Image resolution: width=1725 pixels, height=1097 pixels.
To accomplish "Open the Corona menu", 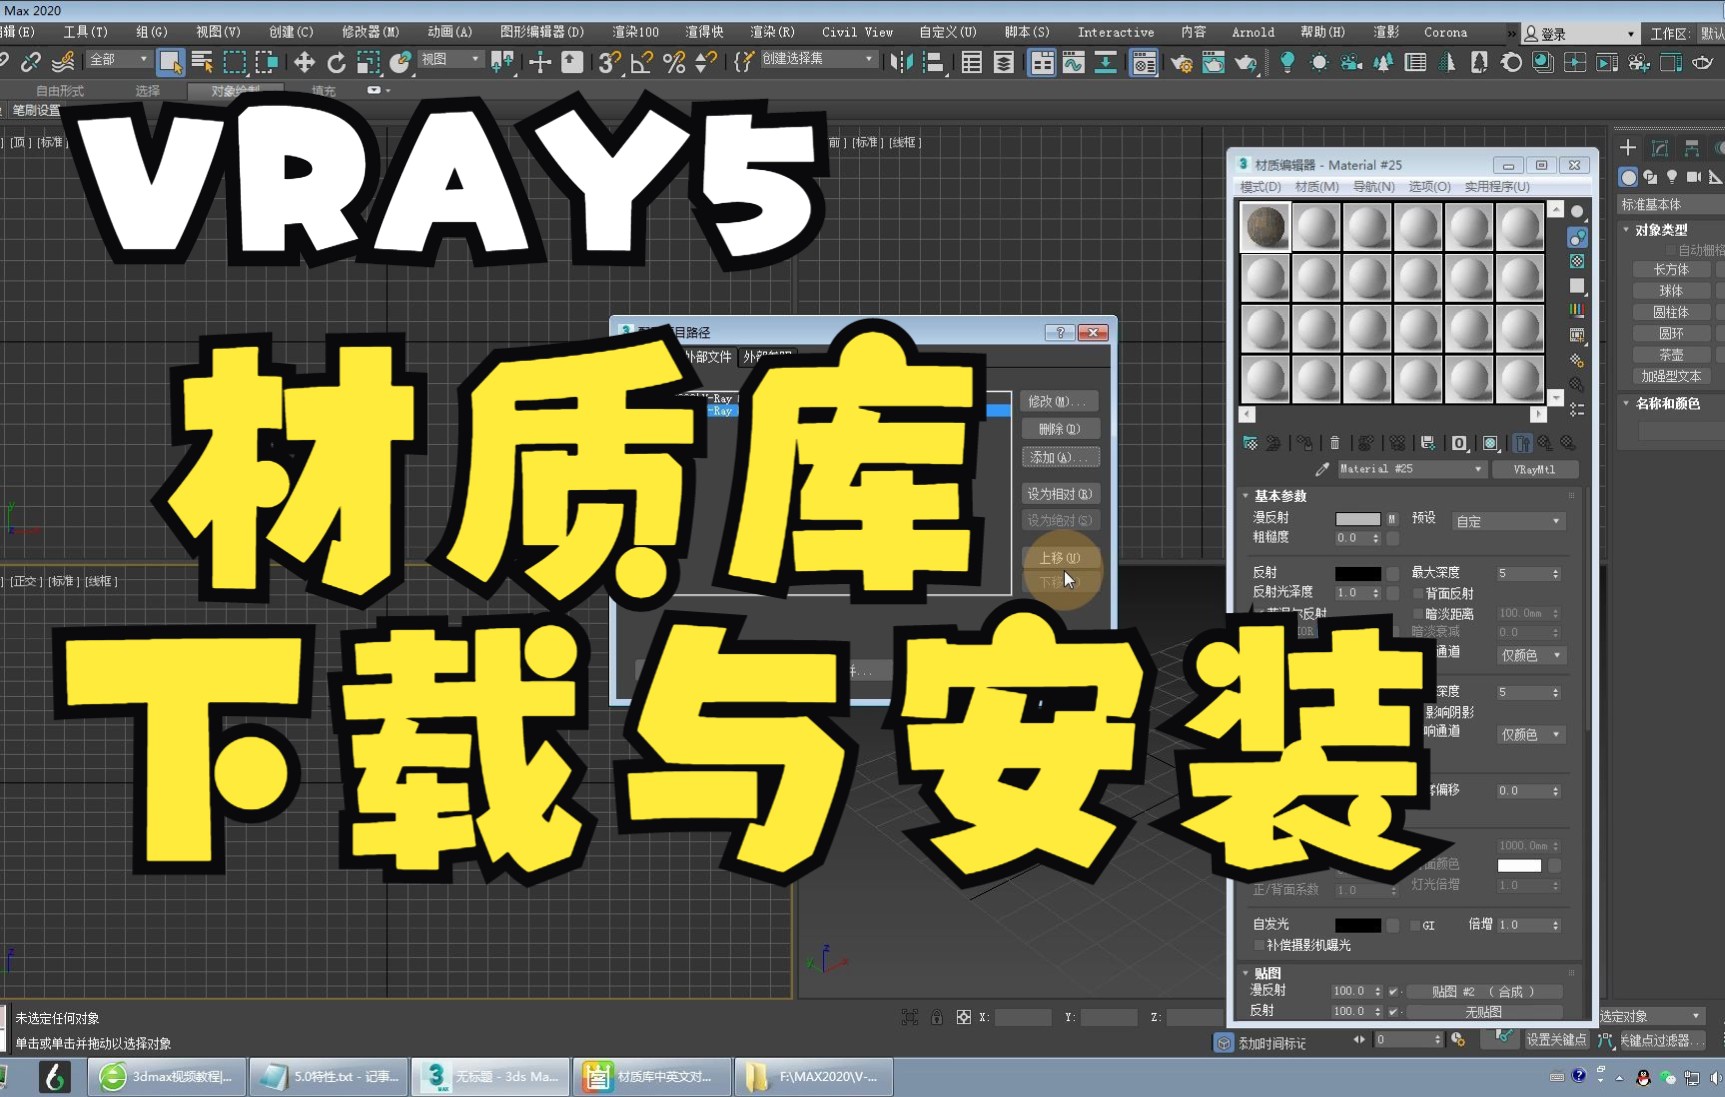I will pos(1445,32).
